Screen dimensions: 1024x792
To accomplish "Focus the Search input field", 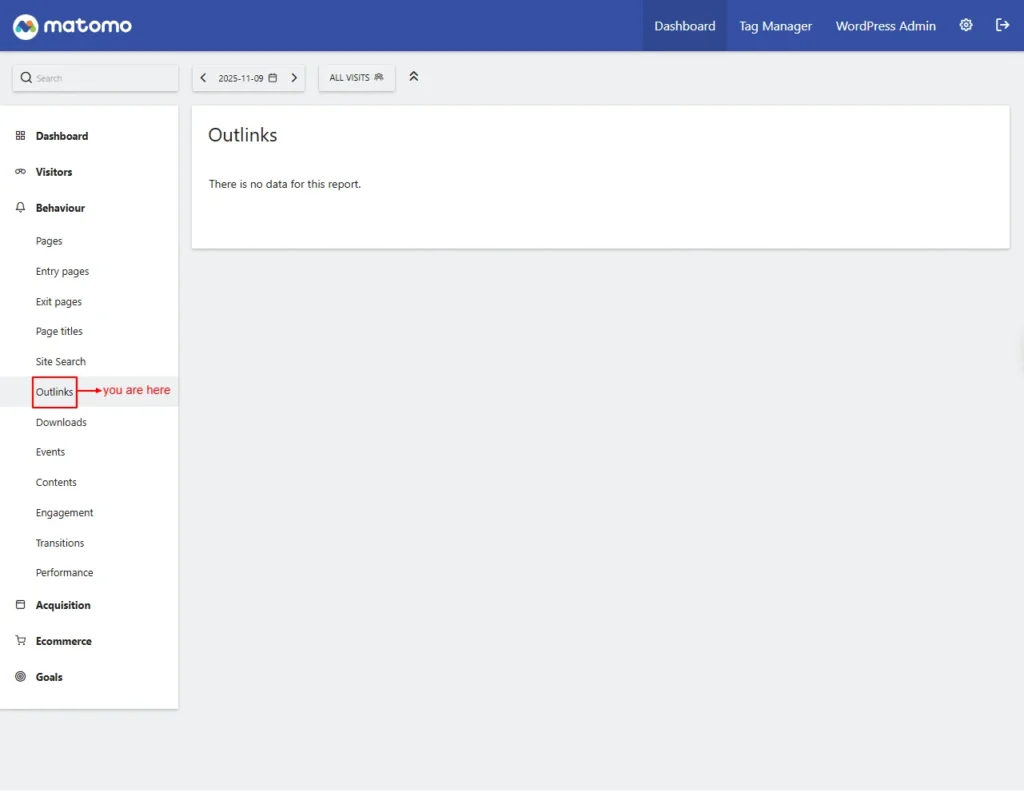I will [x=100, y=78].
